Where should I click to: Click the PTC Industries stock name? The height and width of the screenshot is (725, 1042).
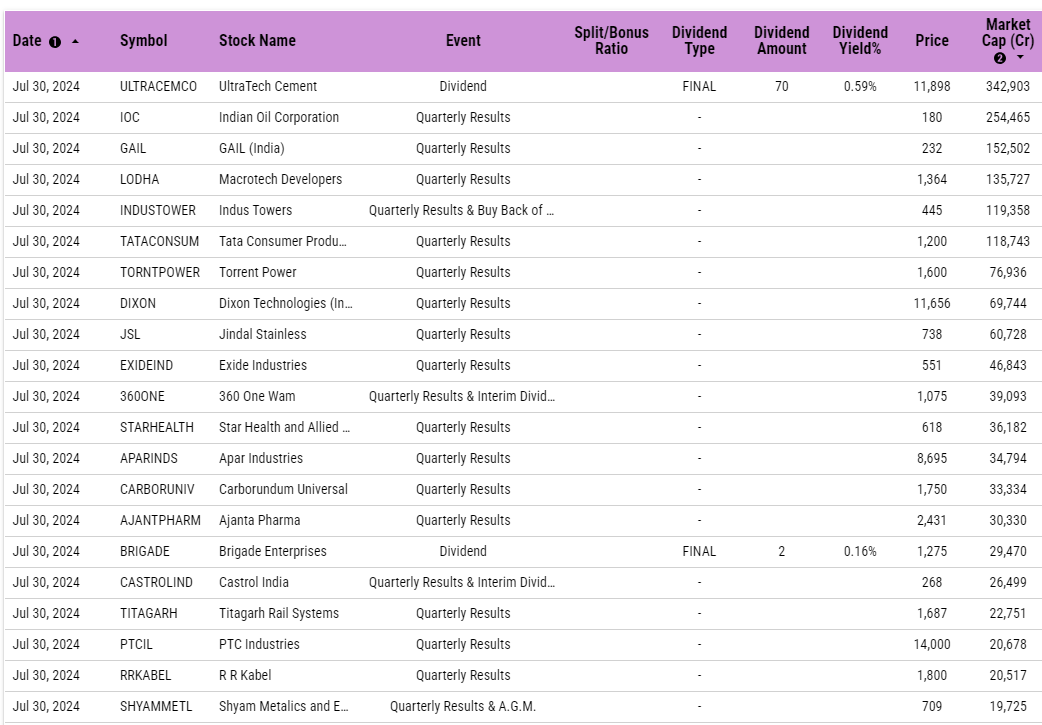tap(259, 645)
